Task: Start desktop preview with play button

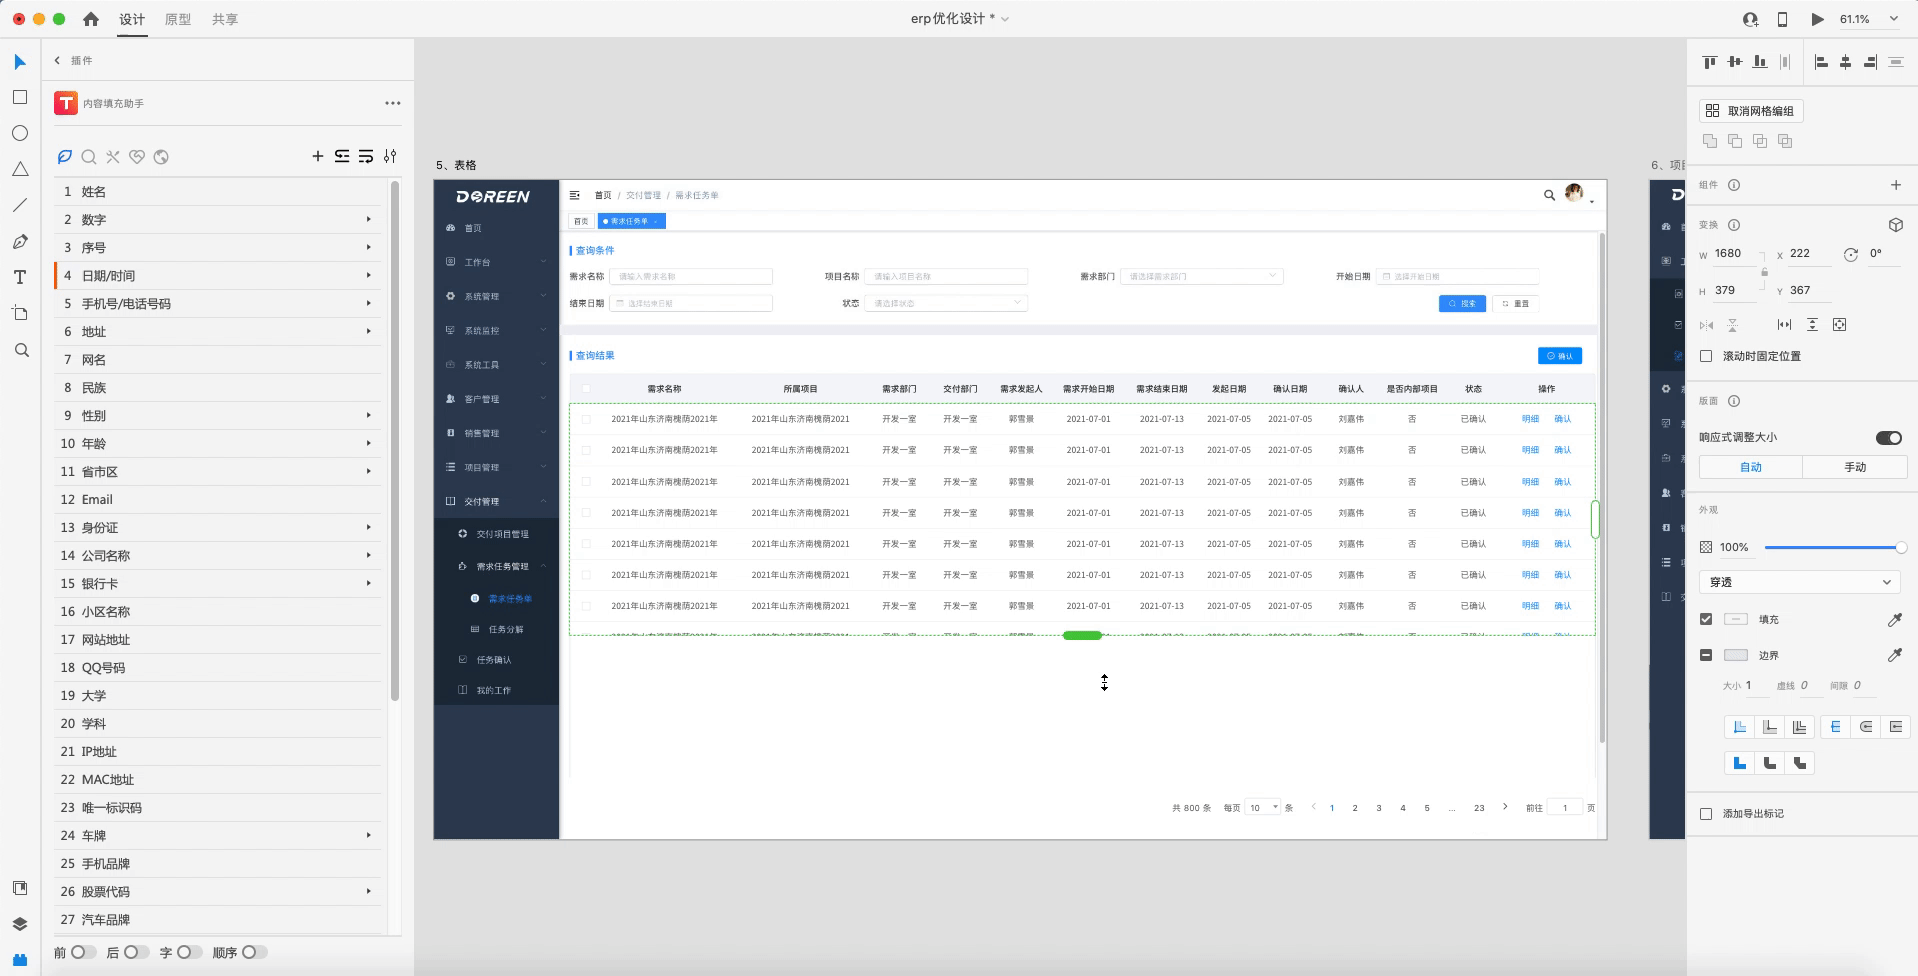Action: [x=1817, y=19]
